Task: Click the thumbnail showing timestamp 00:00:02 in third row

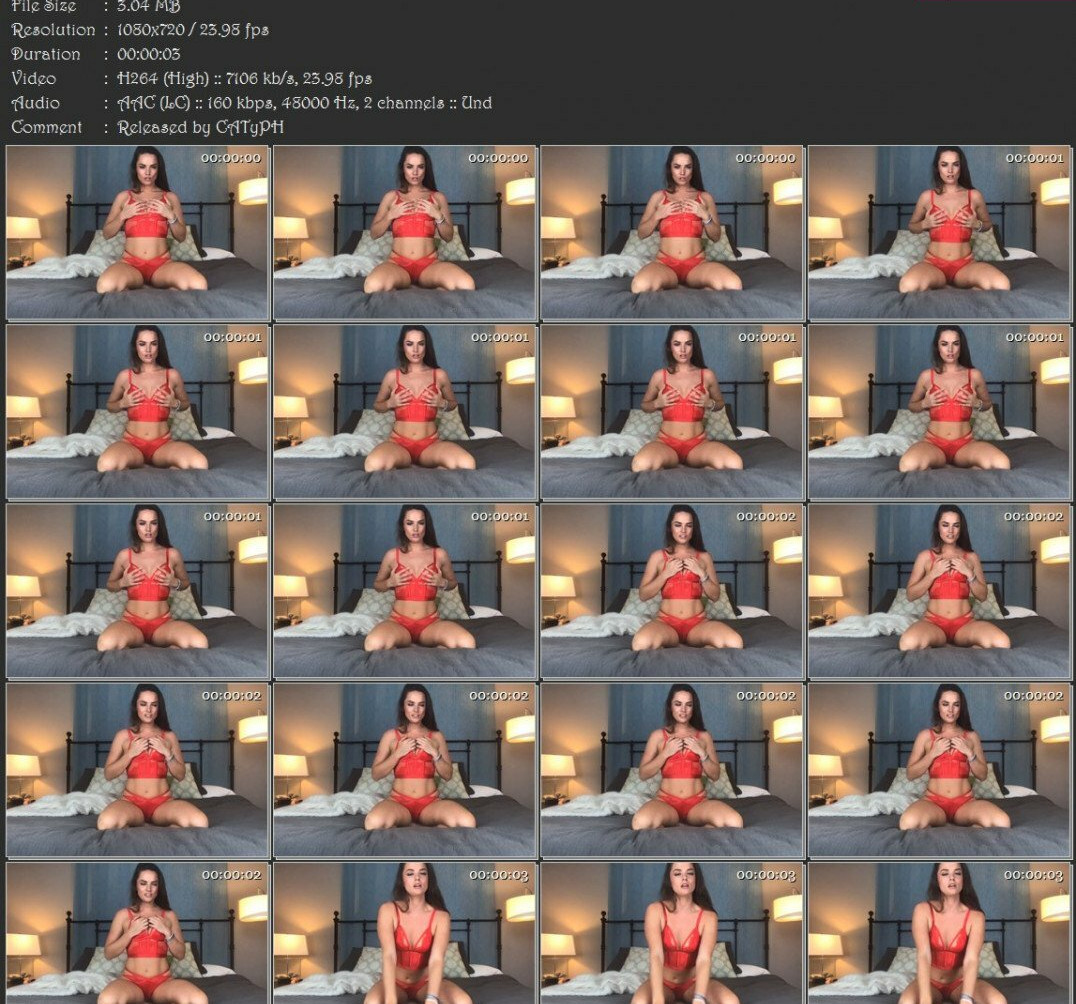Action: coord(671,591)
